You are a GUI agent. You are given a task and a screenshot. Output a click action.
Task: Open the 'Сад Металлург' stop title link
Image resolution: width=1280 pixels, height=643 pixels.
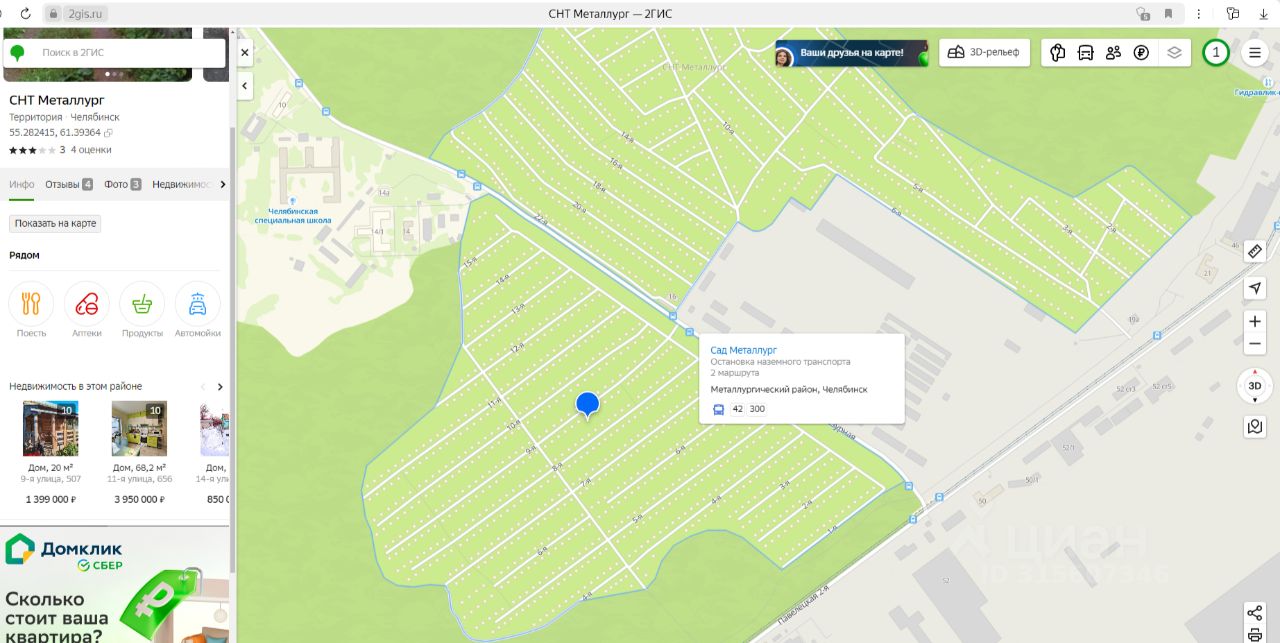(x=743, y=350)
